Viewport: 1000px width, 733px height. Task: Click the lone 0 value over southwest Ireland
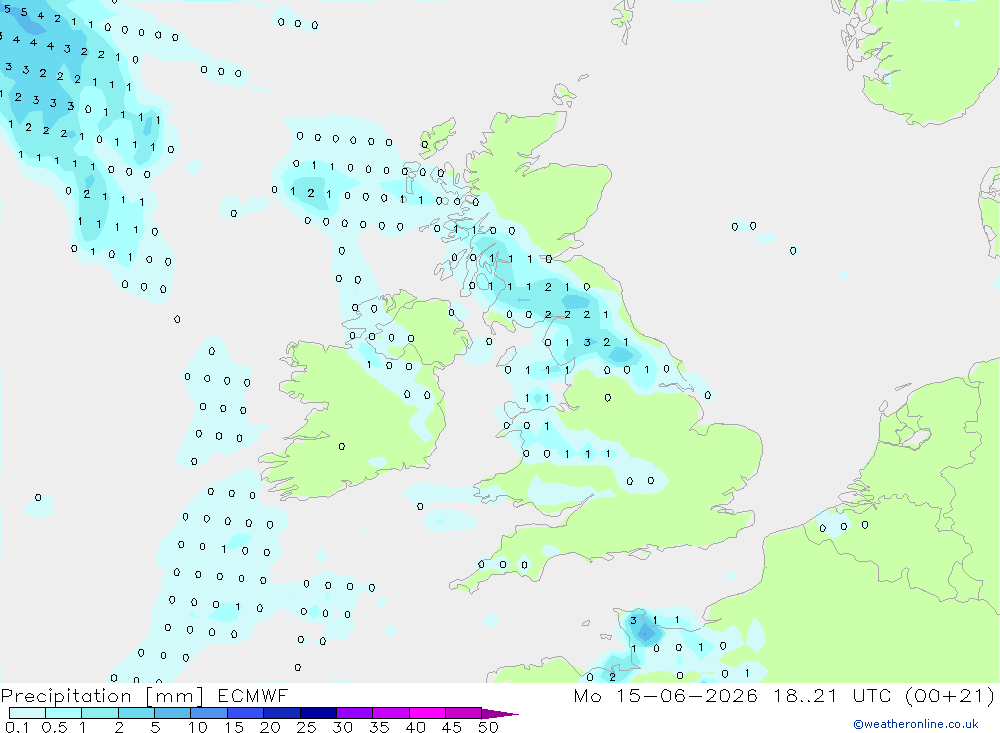[342, 447]
